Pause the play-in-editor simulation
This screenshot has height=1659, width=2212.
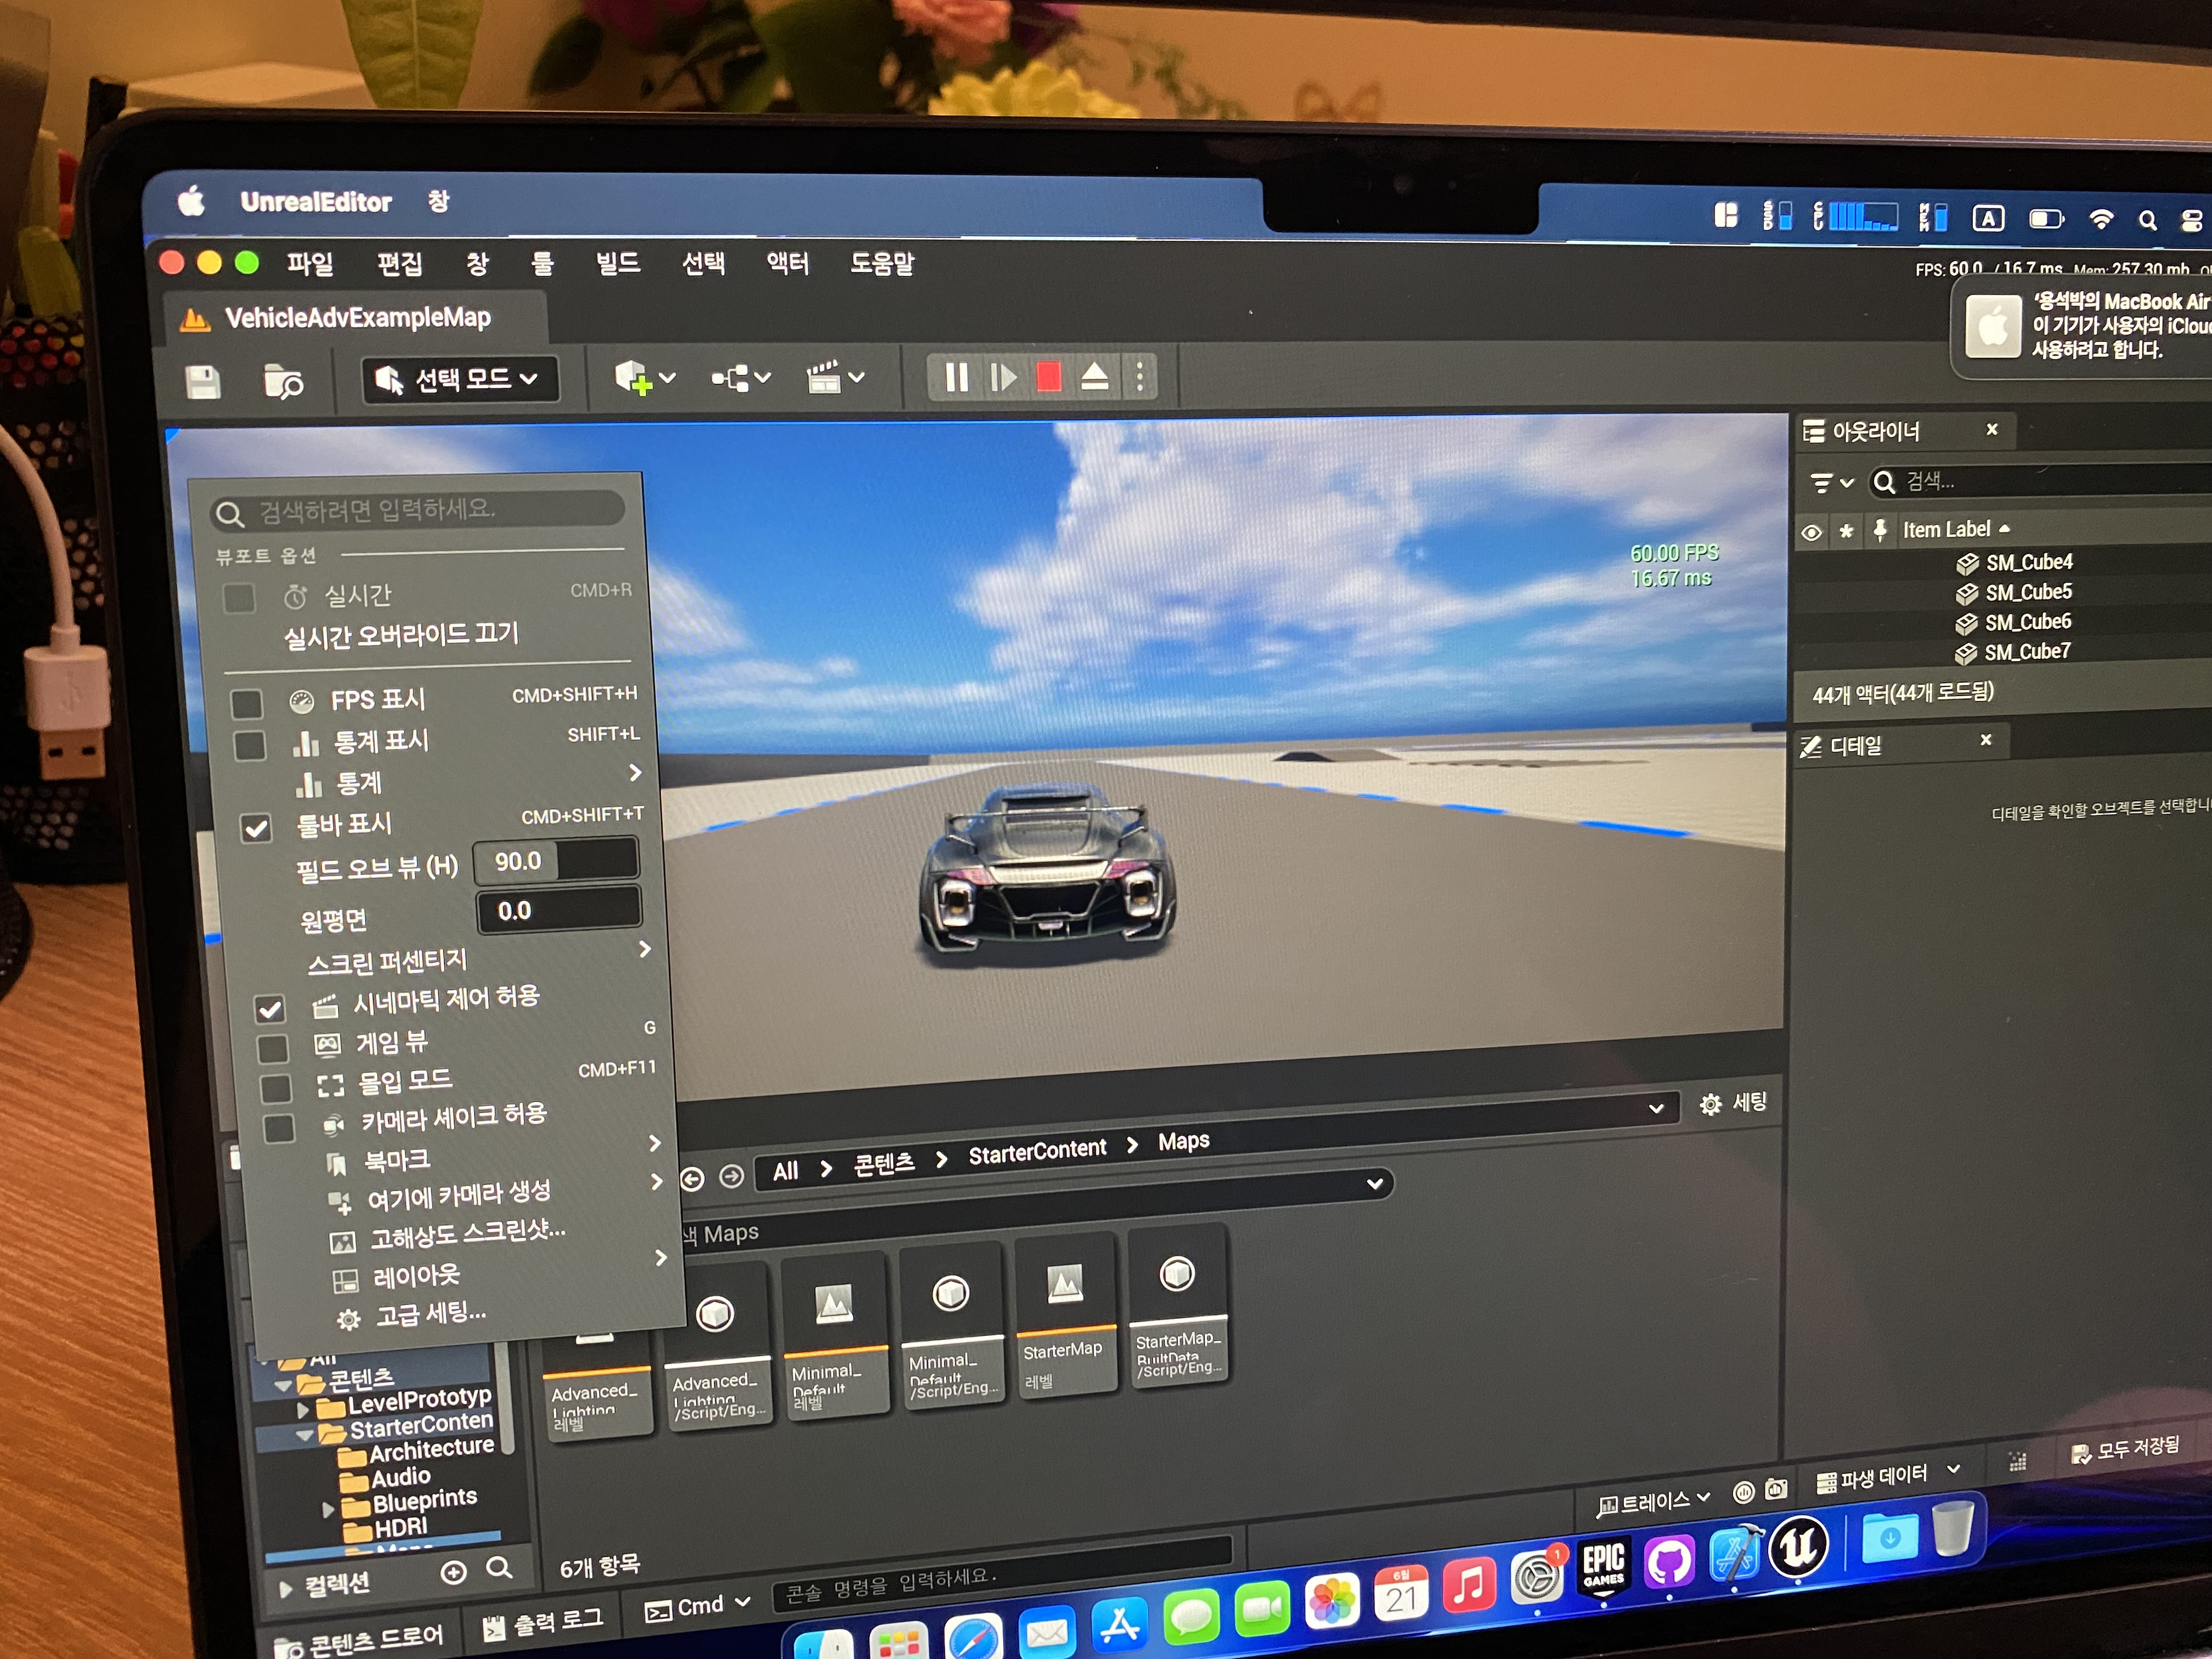(956, 377)
